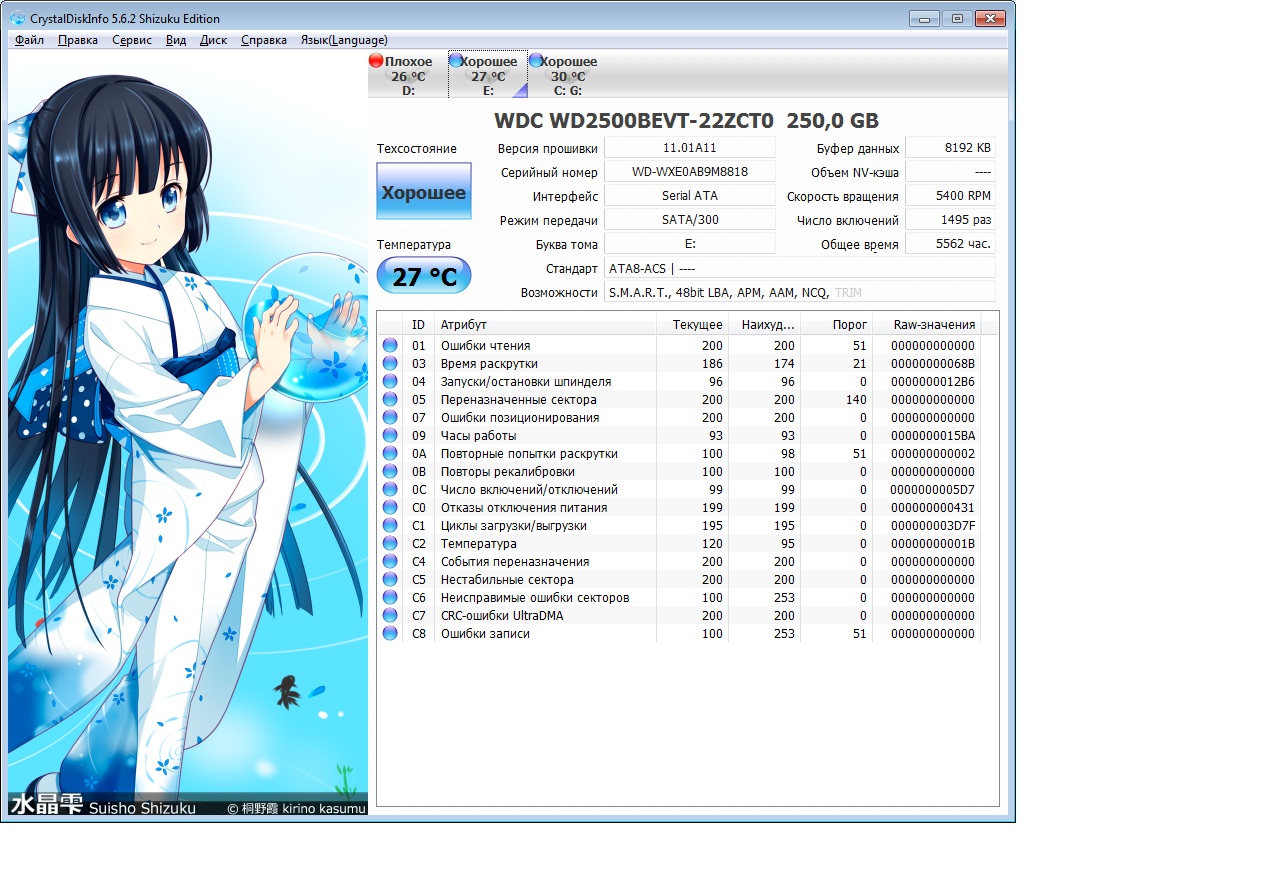The height and width of the screenshot is (874, 1274).
Task: Click status orb for Число включений/отключений row
Action: 390,490
